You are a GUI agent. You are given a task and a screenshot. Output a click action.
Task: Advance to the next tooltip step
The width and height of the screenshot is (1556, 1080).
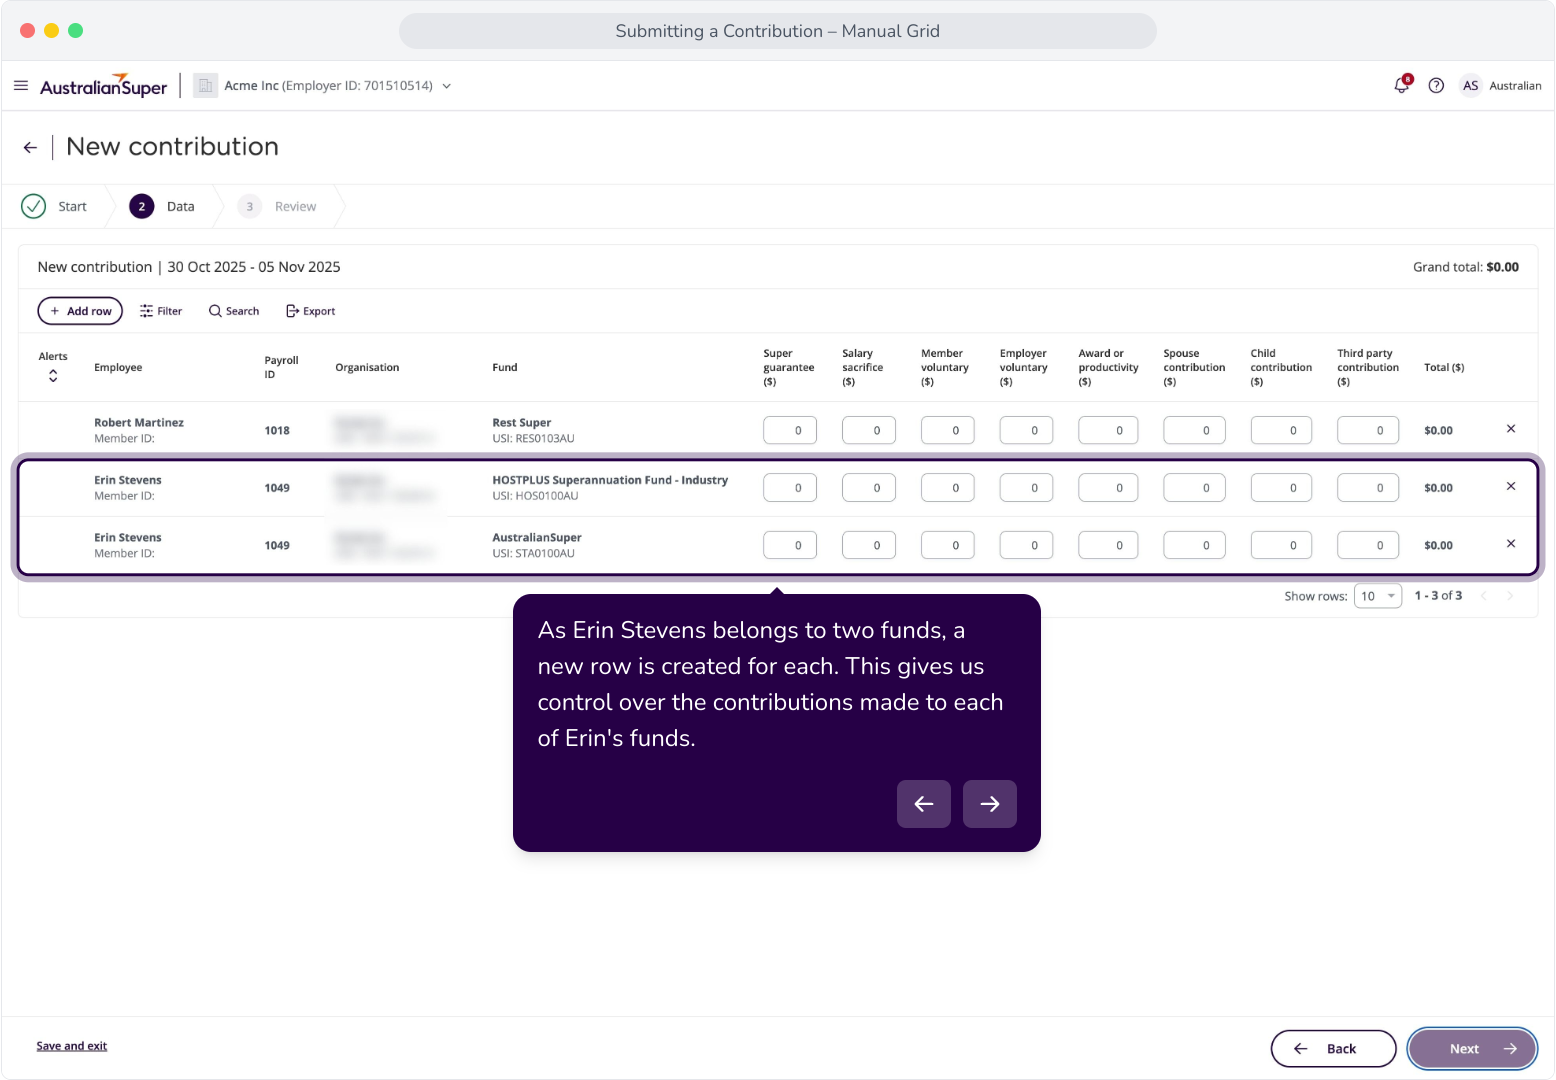pos(990,804)
